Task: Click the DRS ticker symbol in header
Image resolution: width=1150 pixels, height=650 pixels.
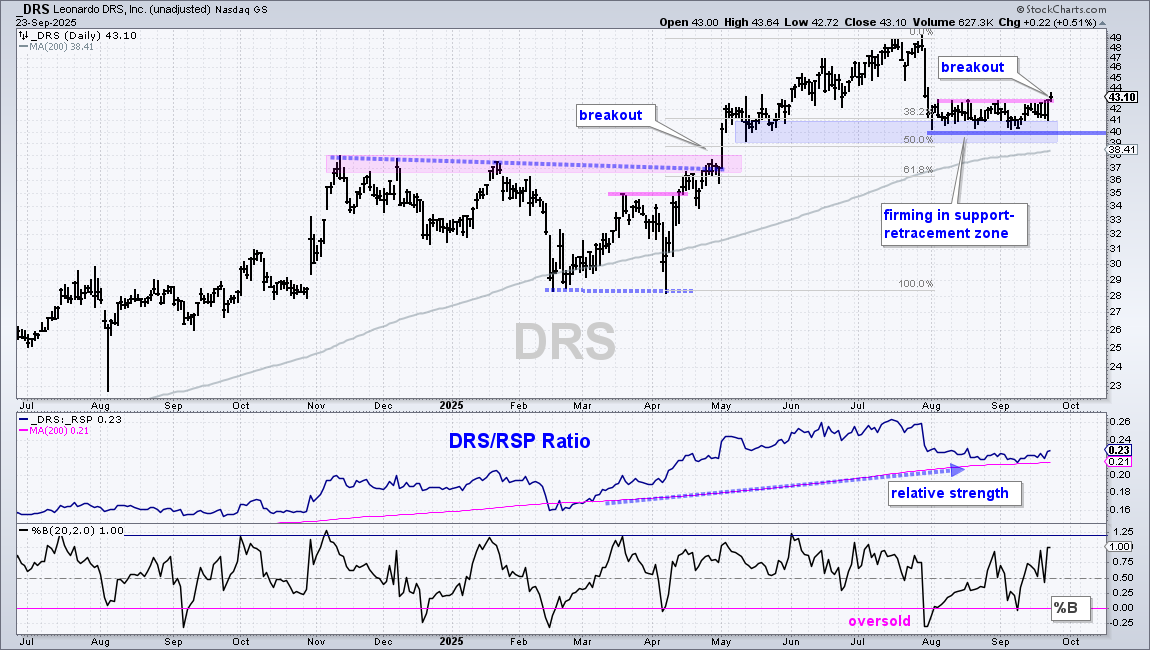Action: [x=34, y=10]
